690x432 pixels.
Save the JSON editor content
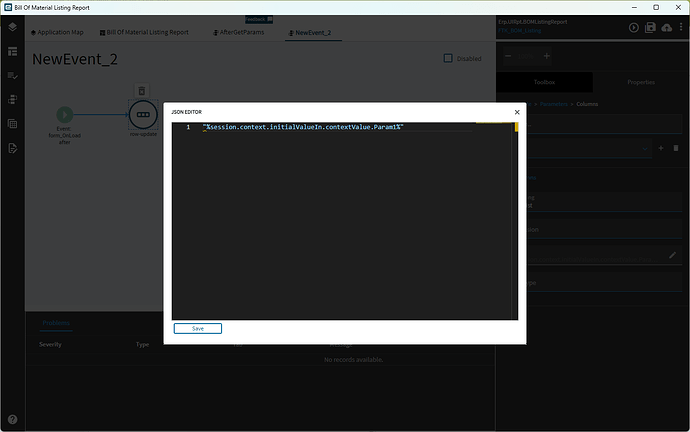click(x=198, y=329)
